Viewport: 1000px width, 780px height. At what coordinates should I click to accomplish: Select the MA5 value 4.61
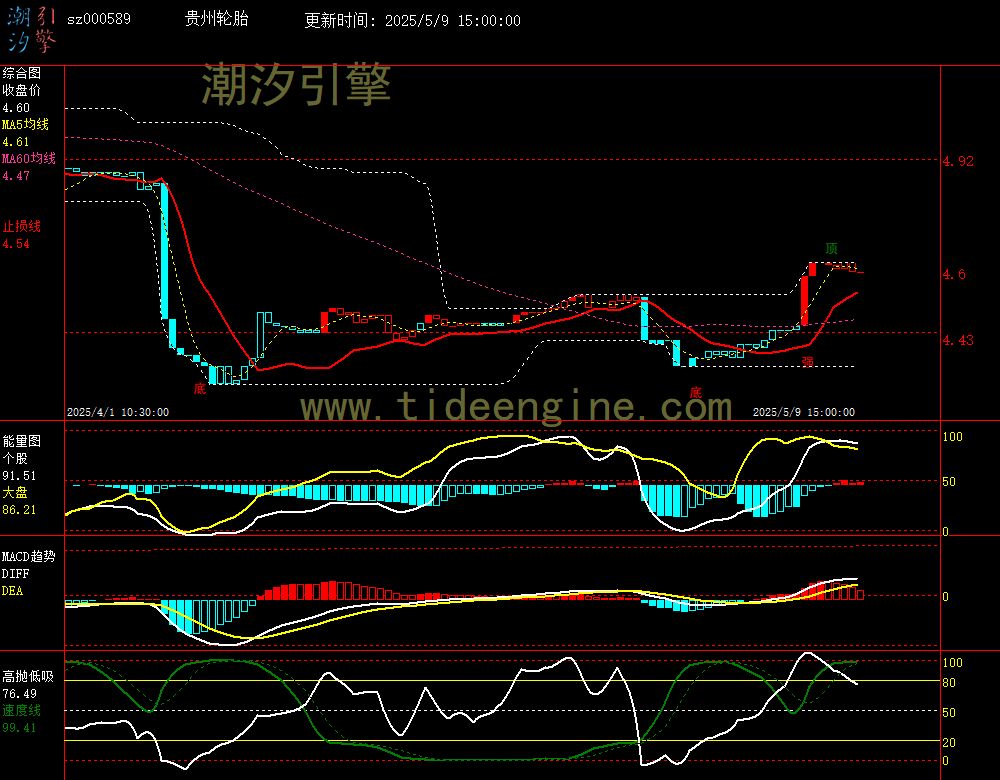coord(16,142)
